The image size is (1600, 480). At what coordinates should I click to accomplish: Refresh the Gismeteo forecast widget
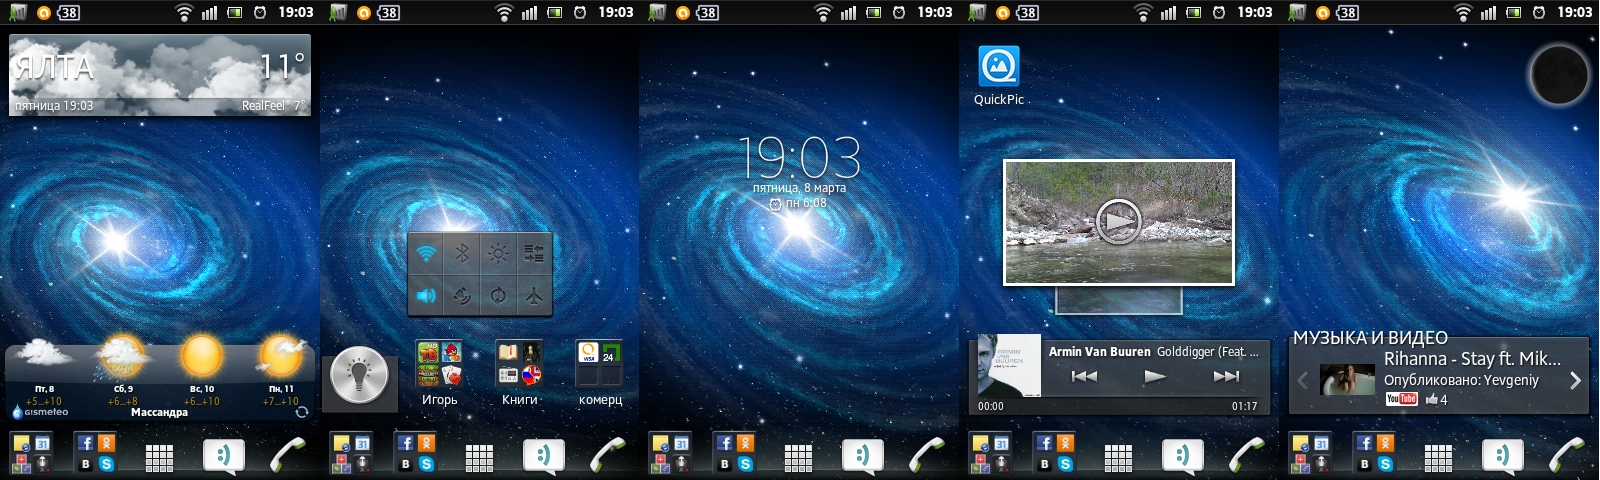pyautogui.click(x=302, y=411)
